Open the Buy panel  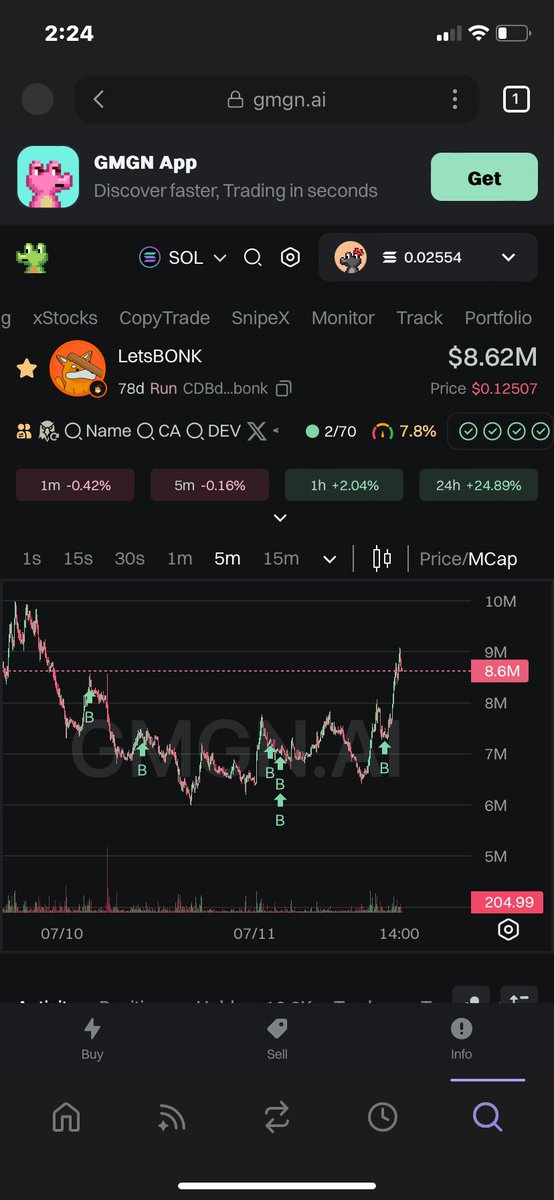92,1039
